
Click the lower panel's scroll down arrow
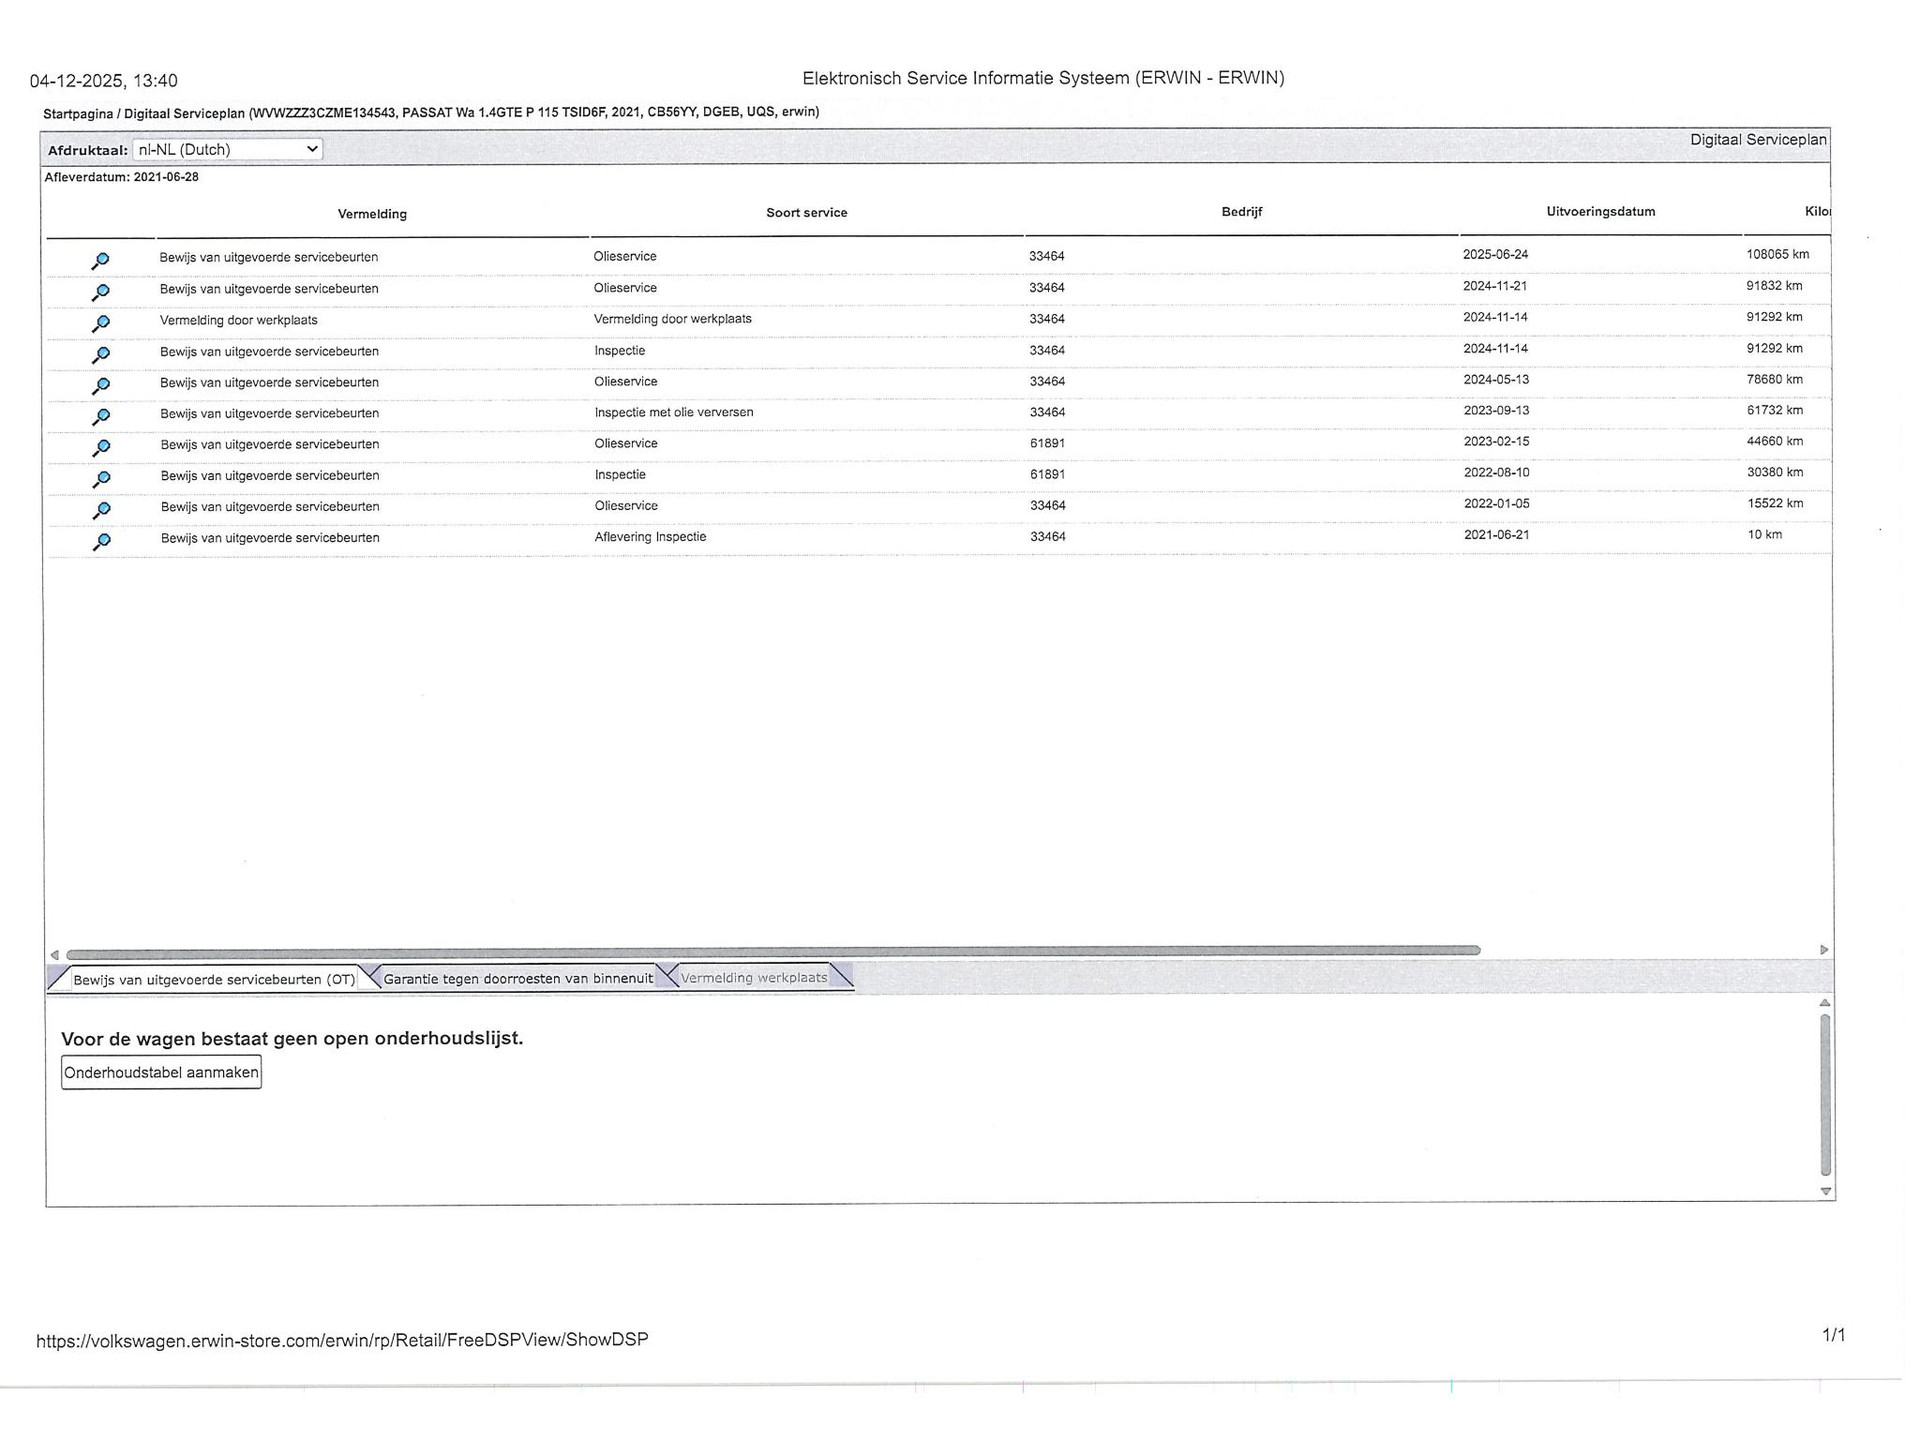click(1826, 1191)
